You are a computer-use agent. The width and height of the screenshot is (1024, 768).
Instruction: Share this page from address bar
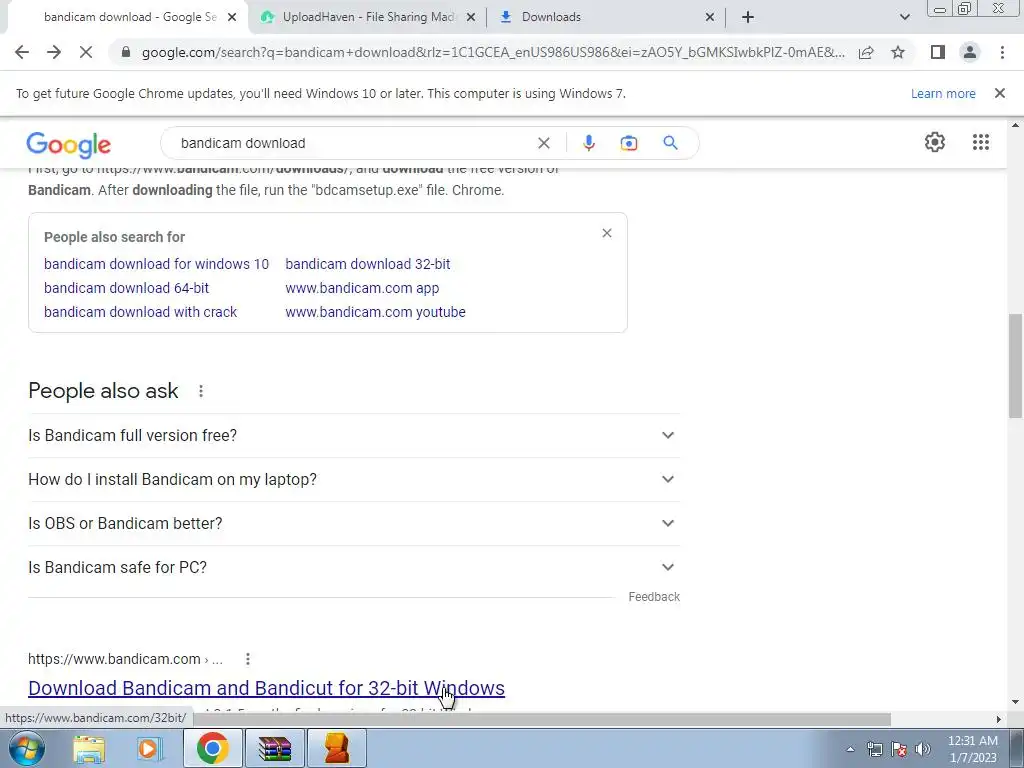[x=866, y=52]
